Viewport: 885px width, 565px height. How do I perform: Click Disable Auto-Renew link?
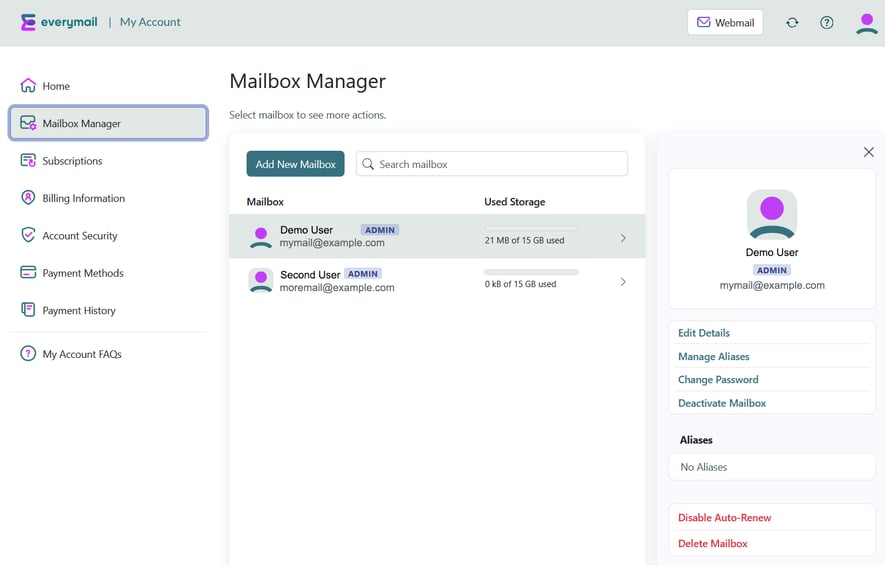[724, 518]
